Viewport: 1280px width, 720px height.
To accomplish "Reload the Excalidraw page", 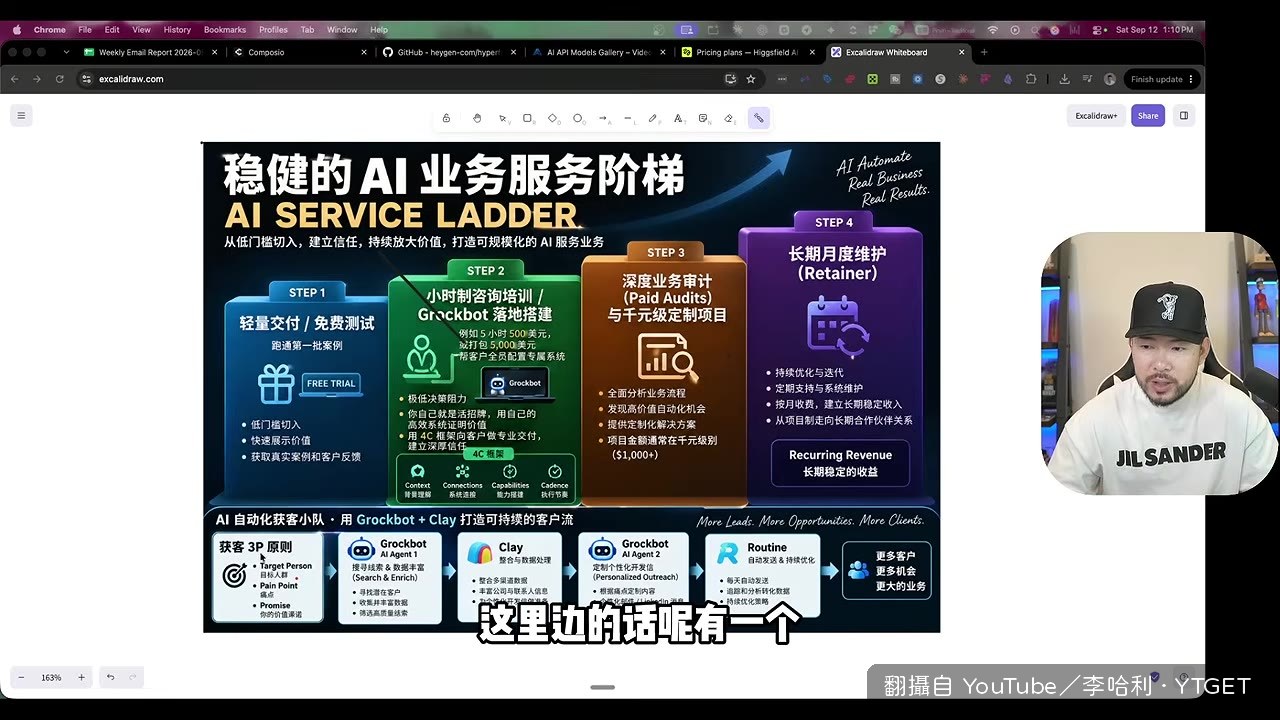I will tap(60, 79).
